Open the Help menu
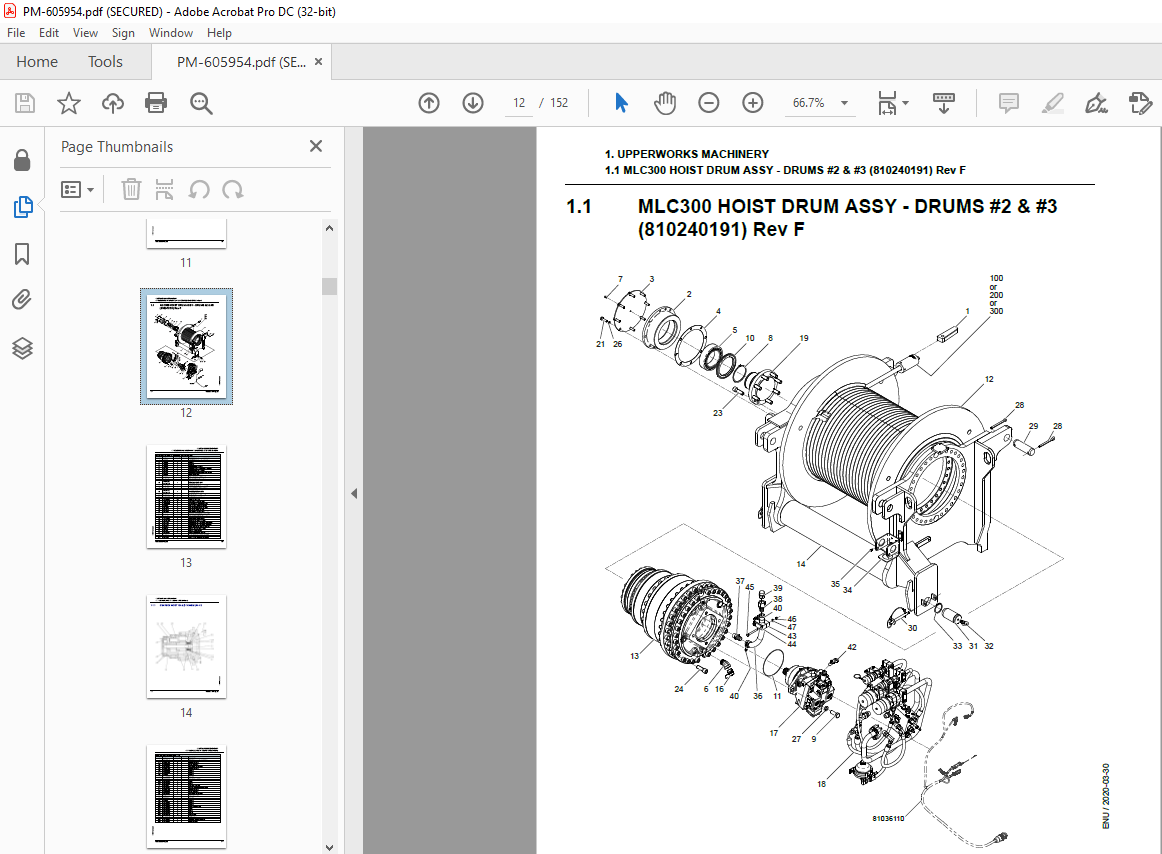 pos(219,33)
